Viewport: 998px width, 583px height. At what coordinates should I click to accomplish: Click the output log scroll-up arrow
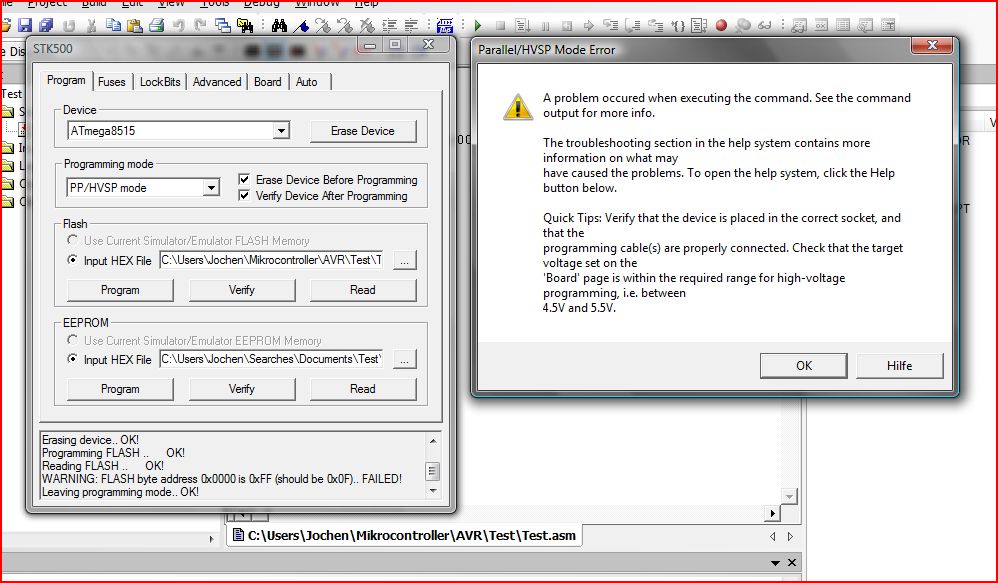(433, 440)
